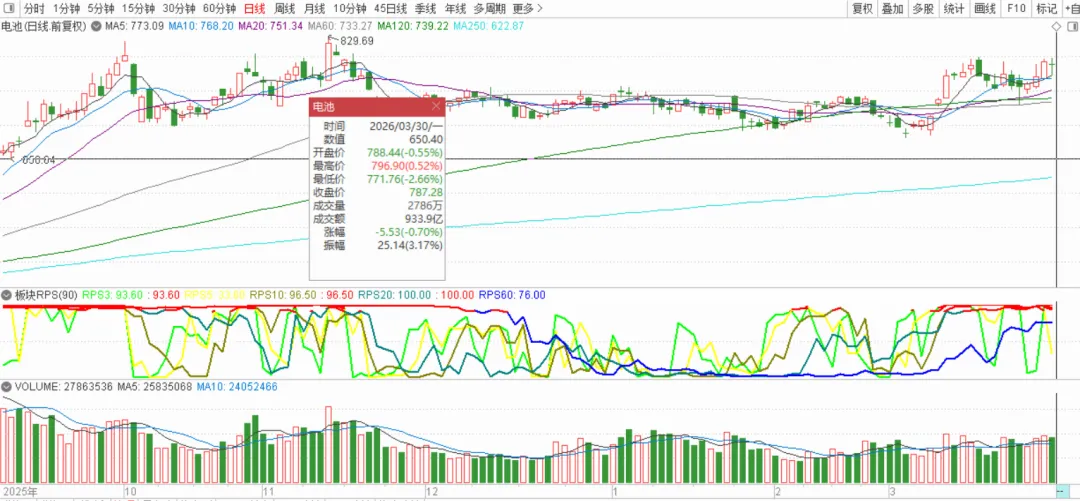The width and height of the screenshot is (1080, 501).
Task: Select the 年线 yearly period tab
Action: click(x=455, y=9)
